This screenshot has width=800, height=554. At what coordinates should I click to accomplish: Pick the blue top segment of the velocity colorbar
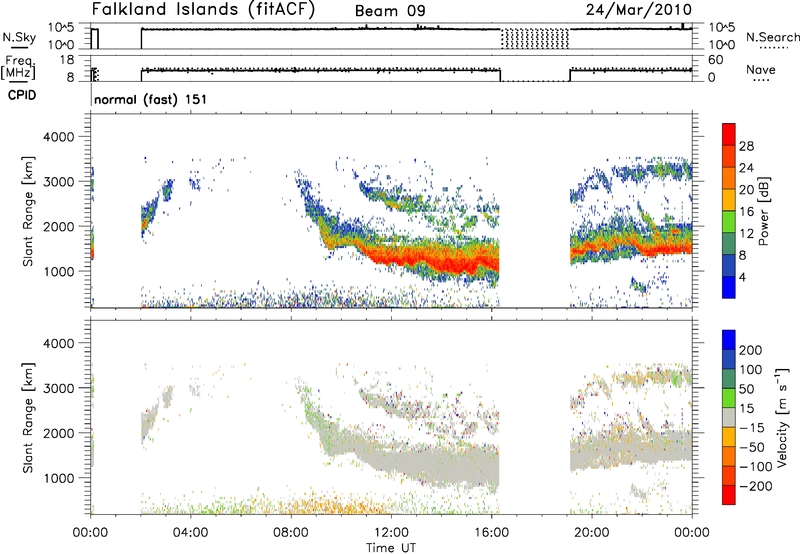tap(729, 340)
